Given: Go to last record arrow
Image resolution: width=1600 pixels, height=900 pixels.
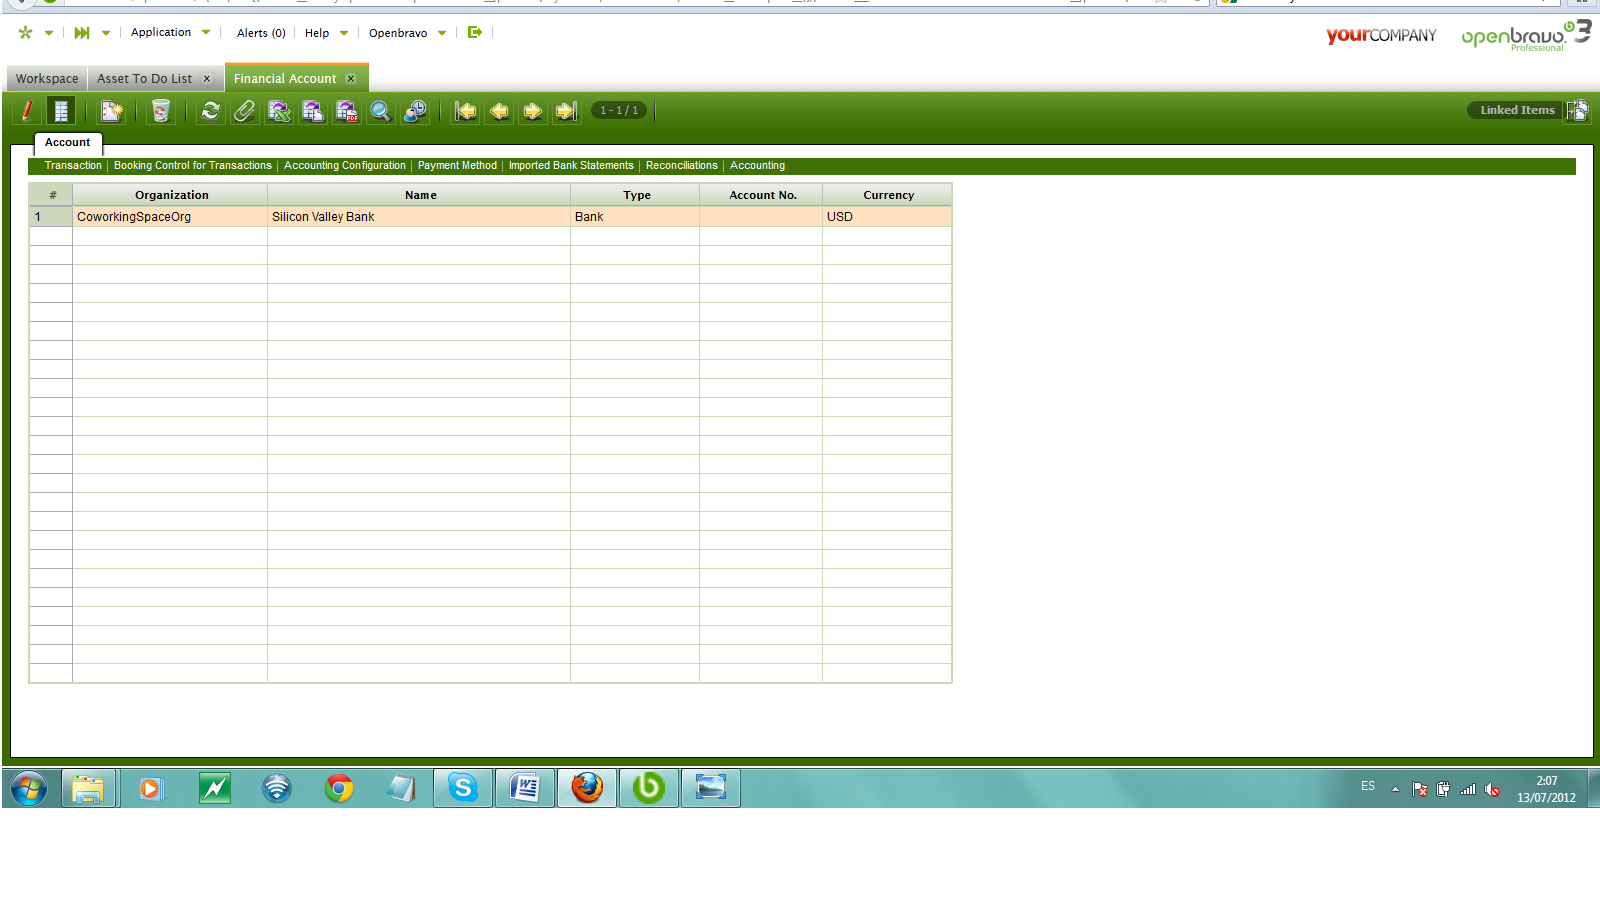Looking at the screenshot, I should (566, 111).
